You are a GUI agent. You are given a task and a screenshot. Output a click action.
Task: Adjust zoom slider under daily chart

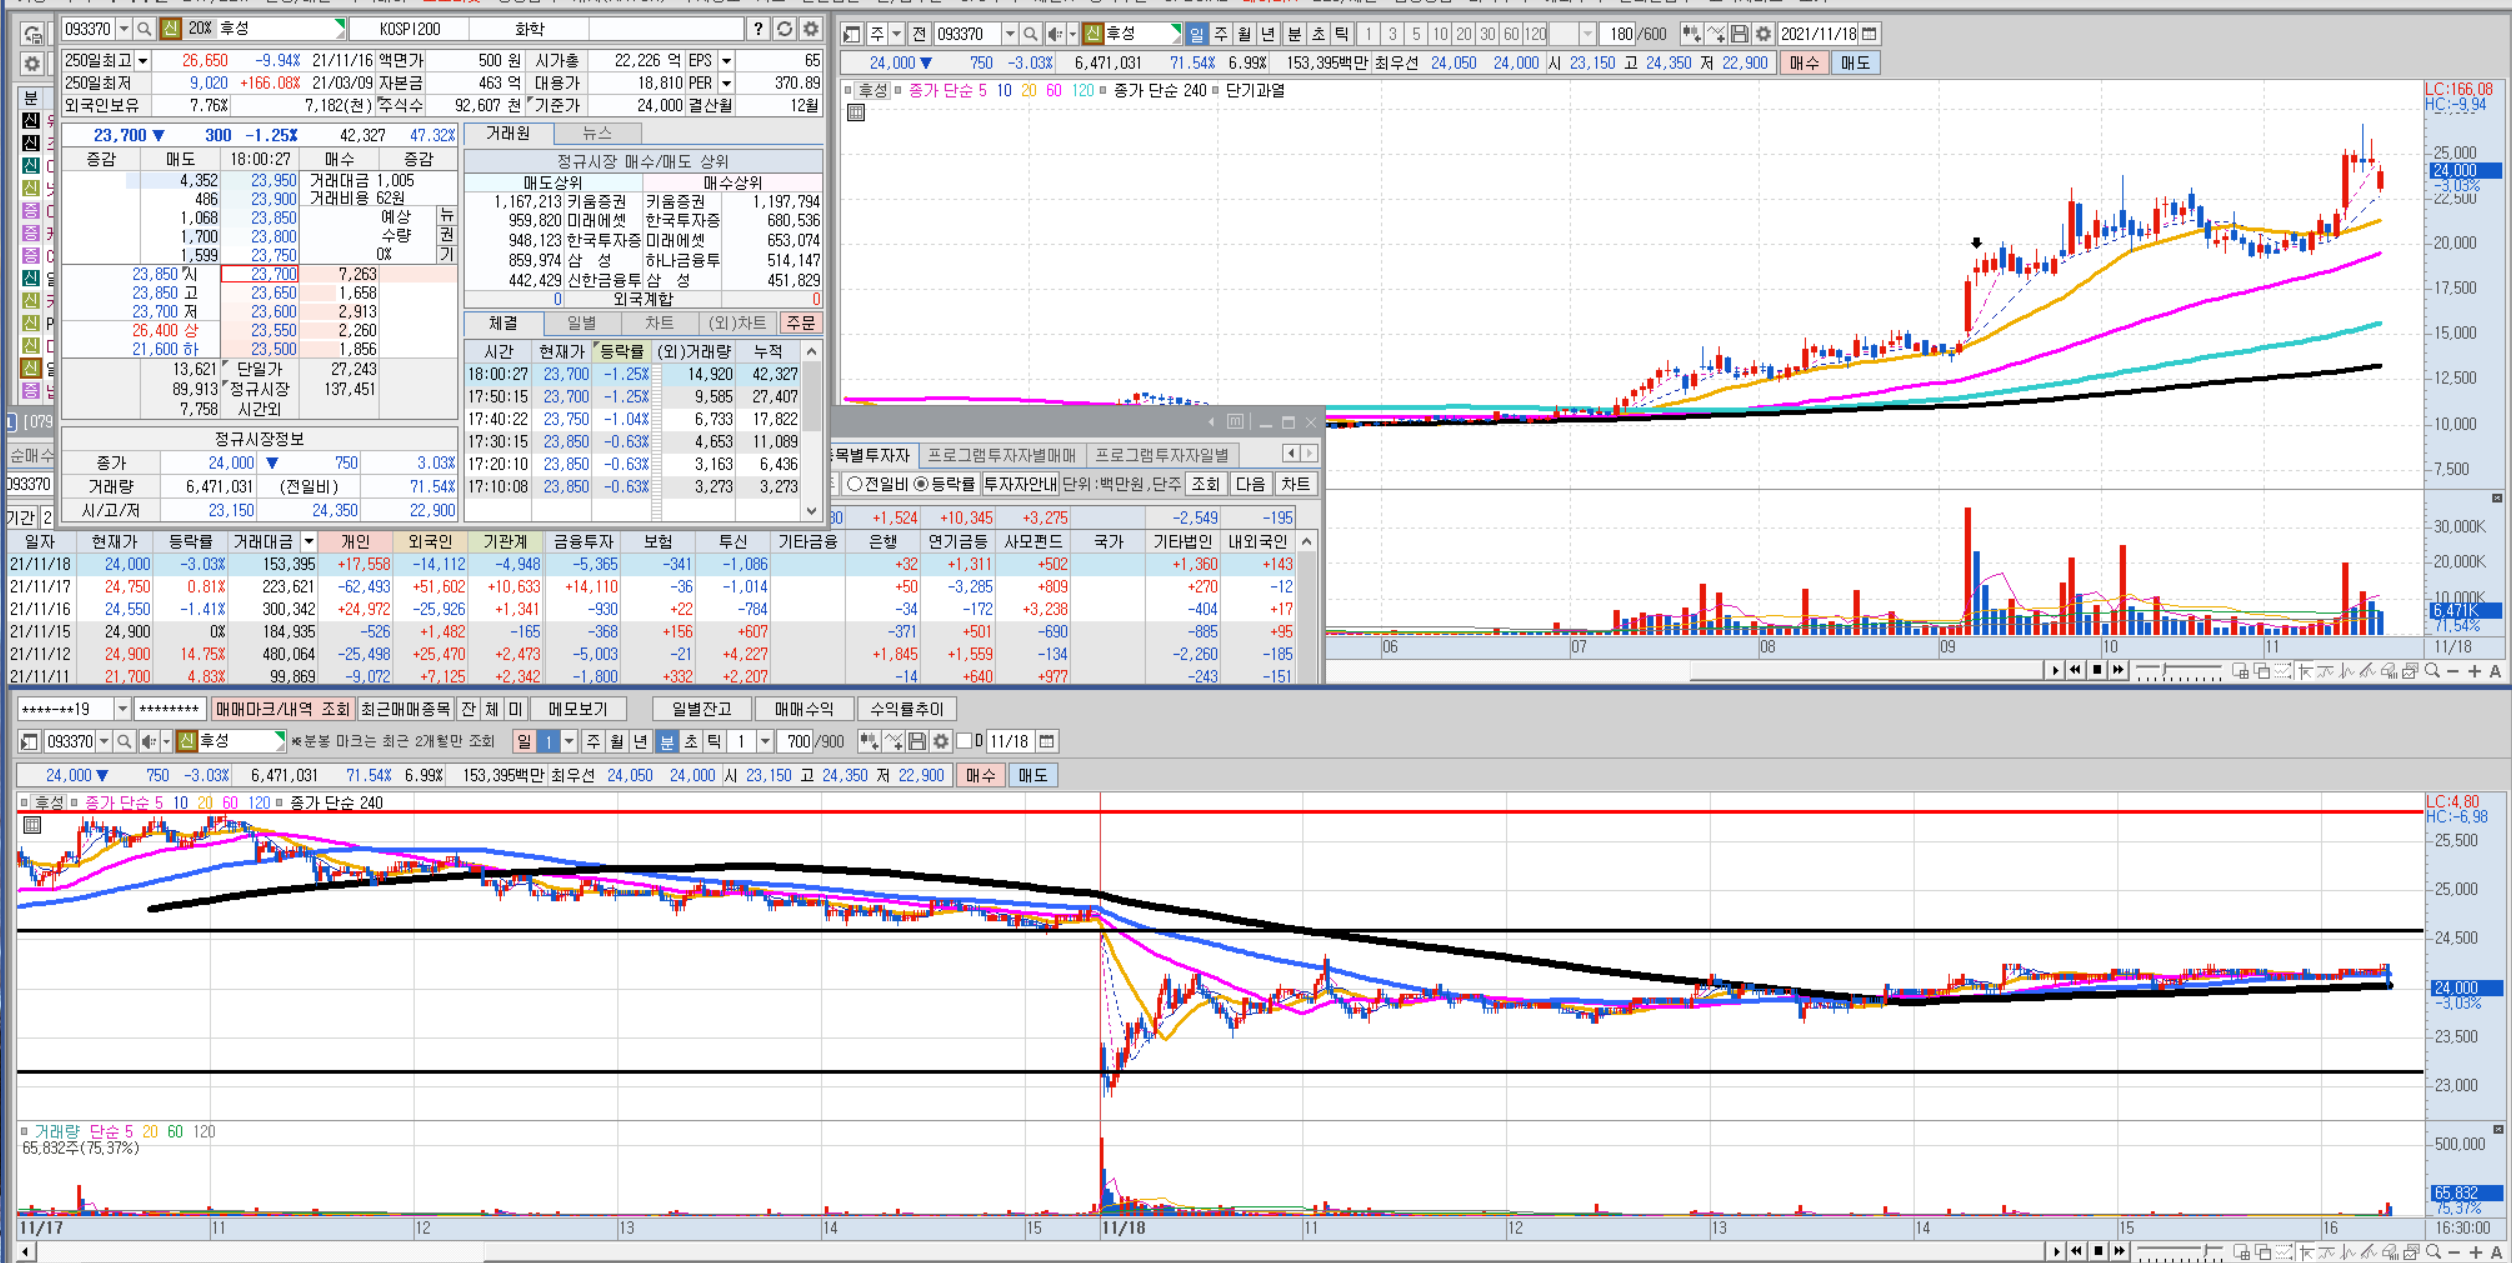coord(2179,671)
